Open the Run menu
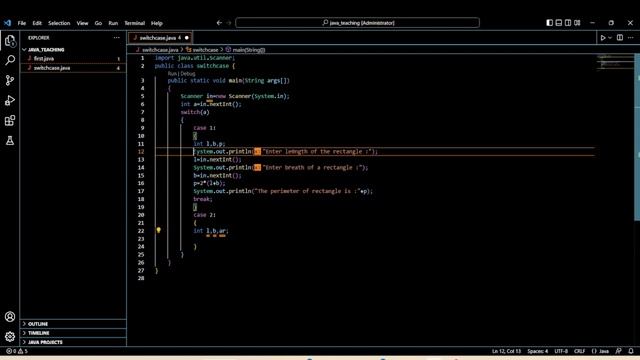This screenshot has width=640, height=360. (x=113, y=23)
